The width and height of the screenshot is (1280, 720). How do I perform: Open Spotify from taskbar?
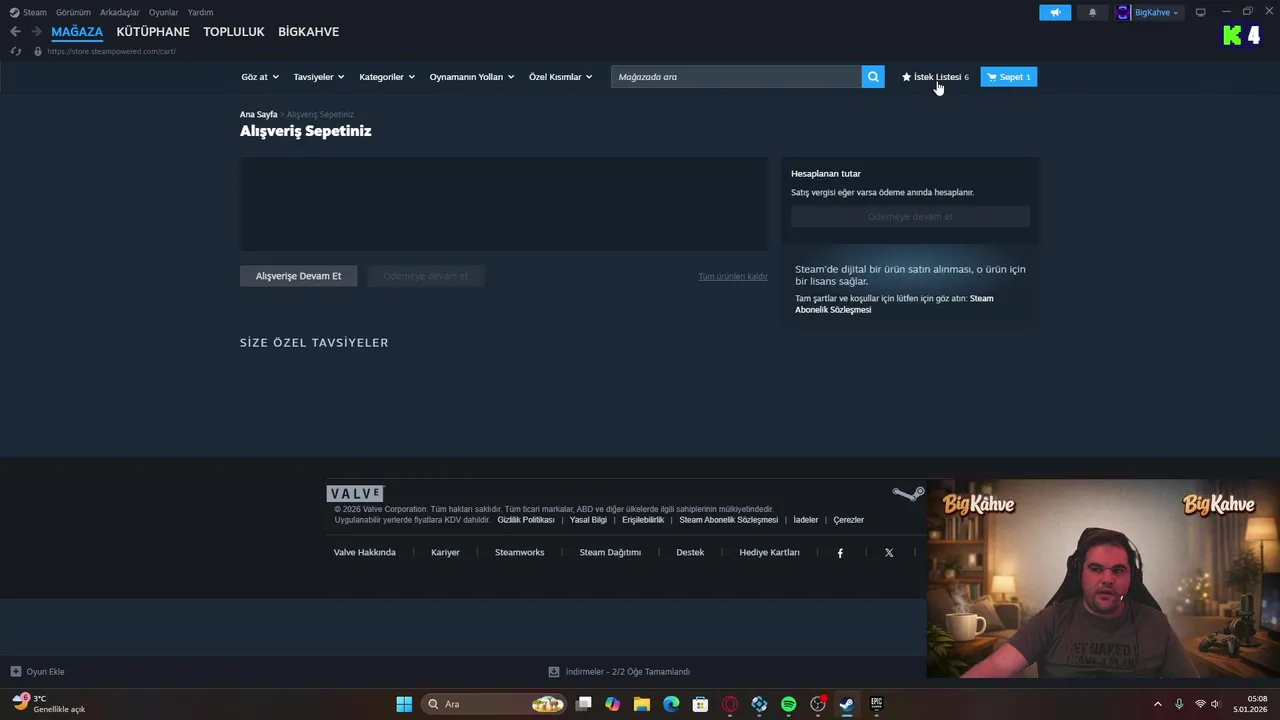click(788, 704)
